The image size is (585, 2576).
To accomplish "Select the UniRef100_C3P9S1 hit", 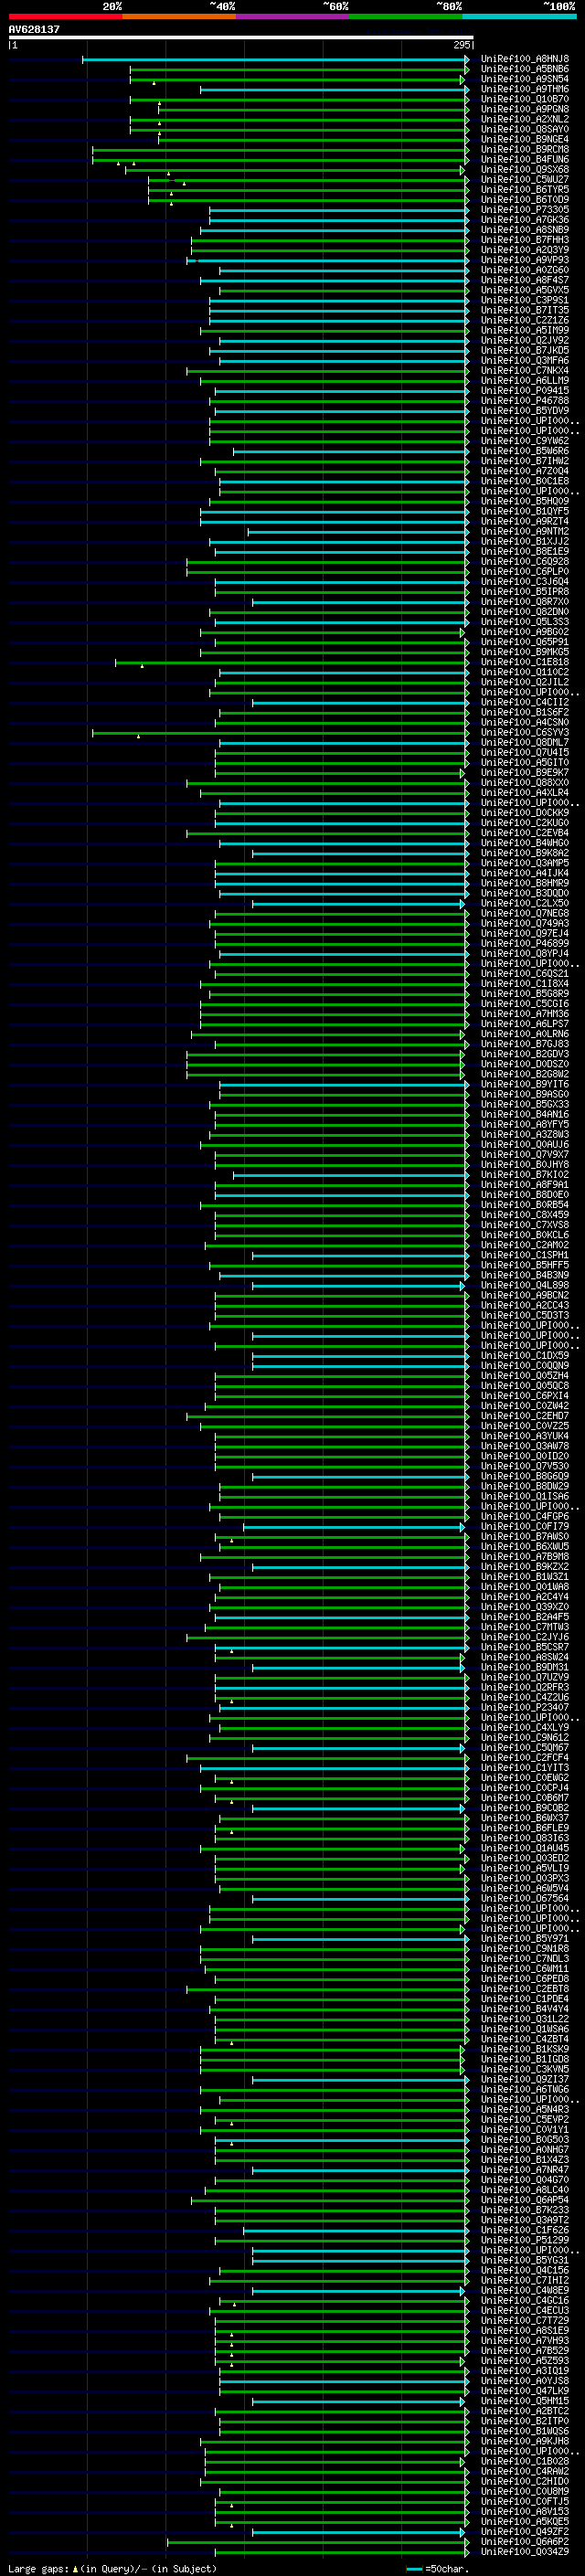I will coord(525,300).
